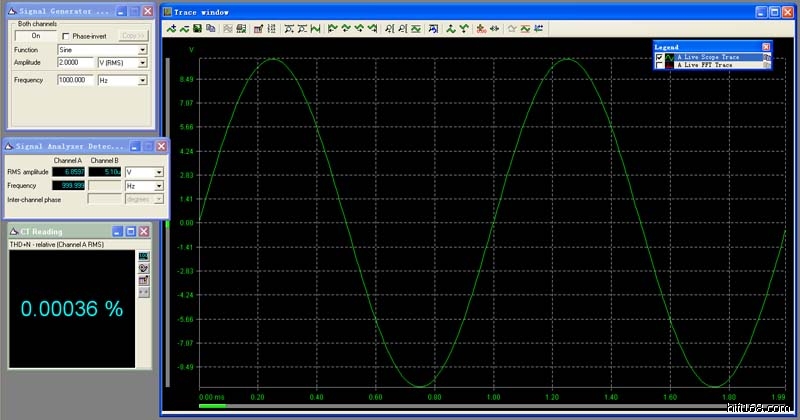Click the first trace icon in the toolbar

coord(171,28)
